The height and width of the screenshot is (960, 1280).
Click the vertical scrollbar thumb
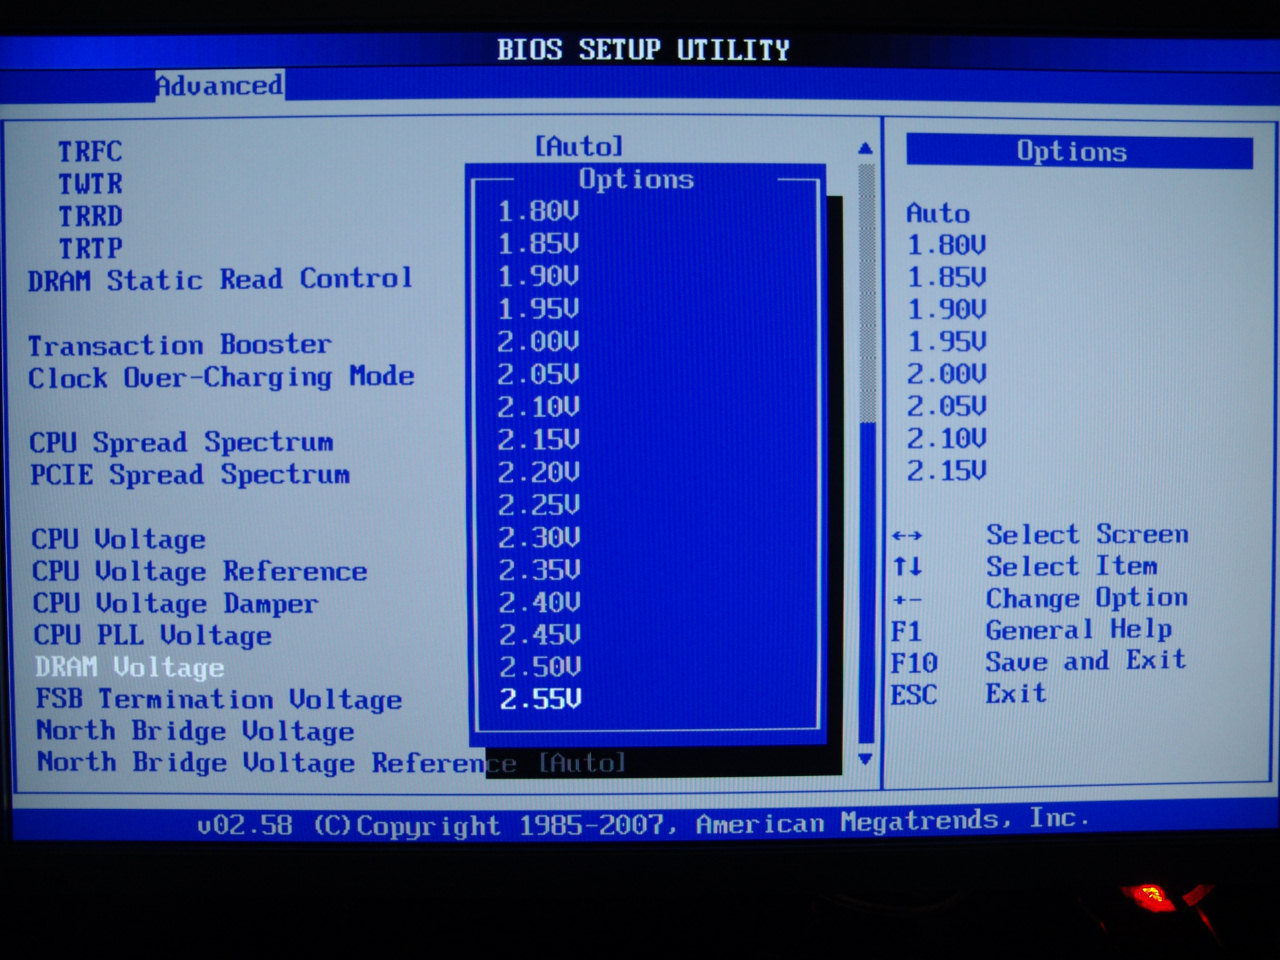click(x=867, y=580)
